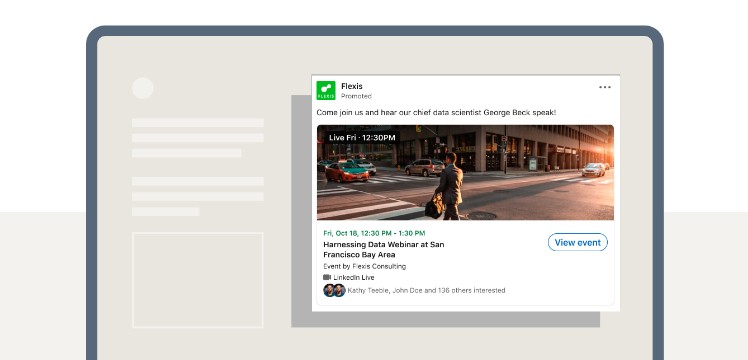
Task: Click Kathy Teeble, John Doe interested text
Action: click(426, 290)
